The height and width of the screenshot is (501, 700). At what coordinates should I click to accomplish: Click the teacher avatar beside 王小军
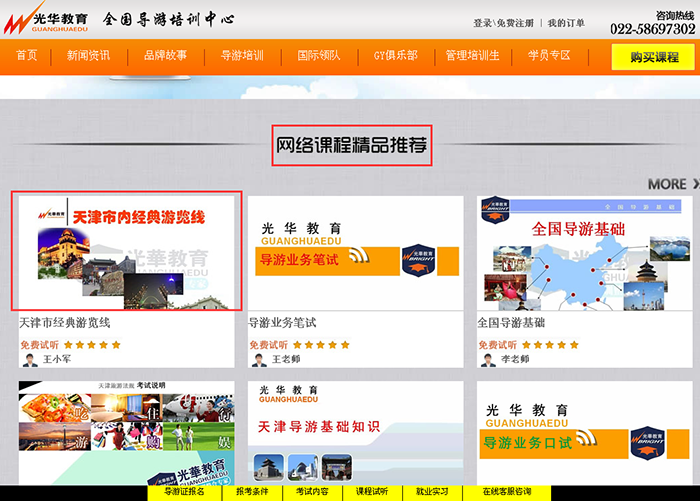point(29,359)
